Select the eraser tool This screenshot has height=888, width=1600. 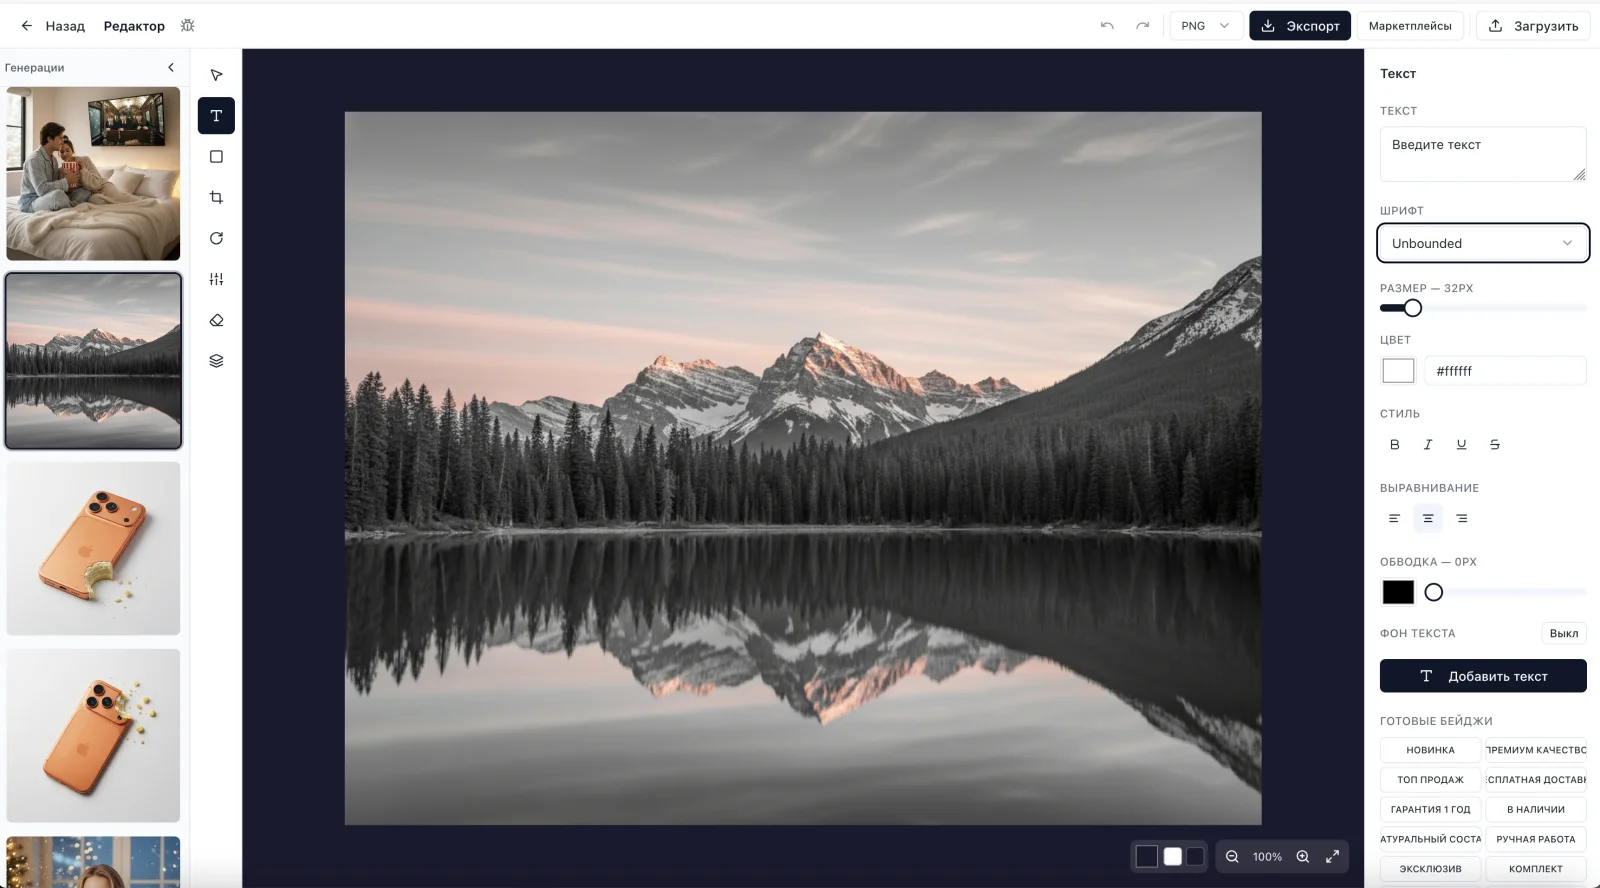216,321
